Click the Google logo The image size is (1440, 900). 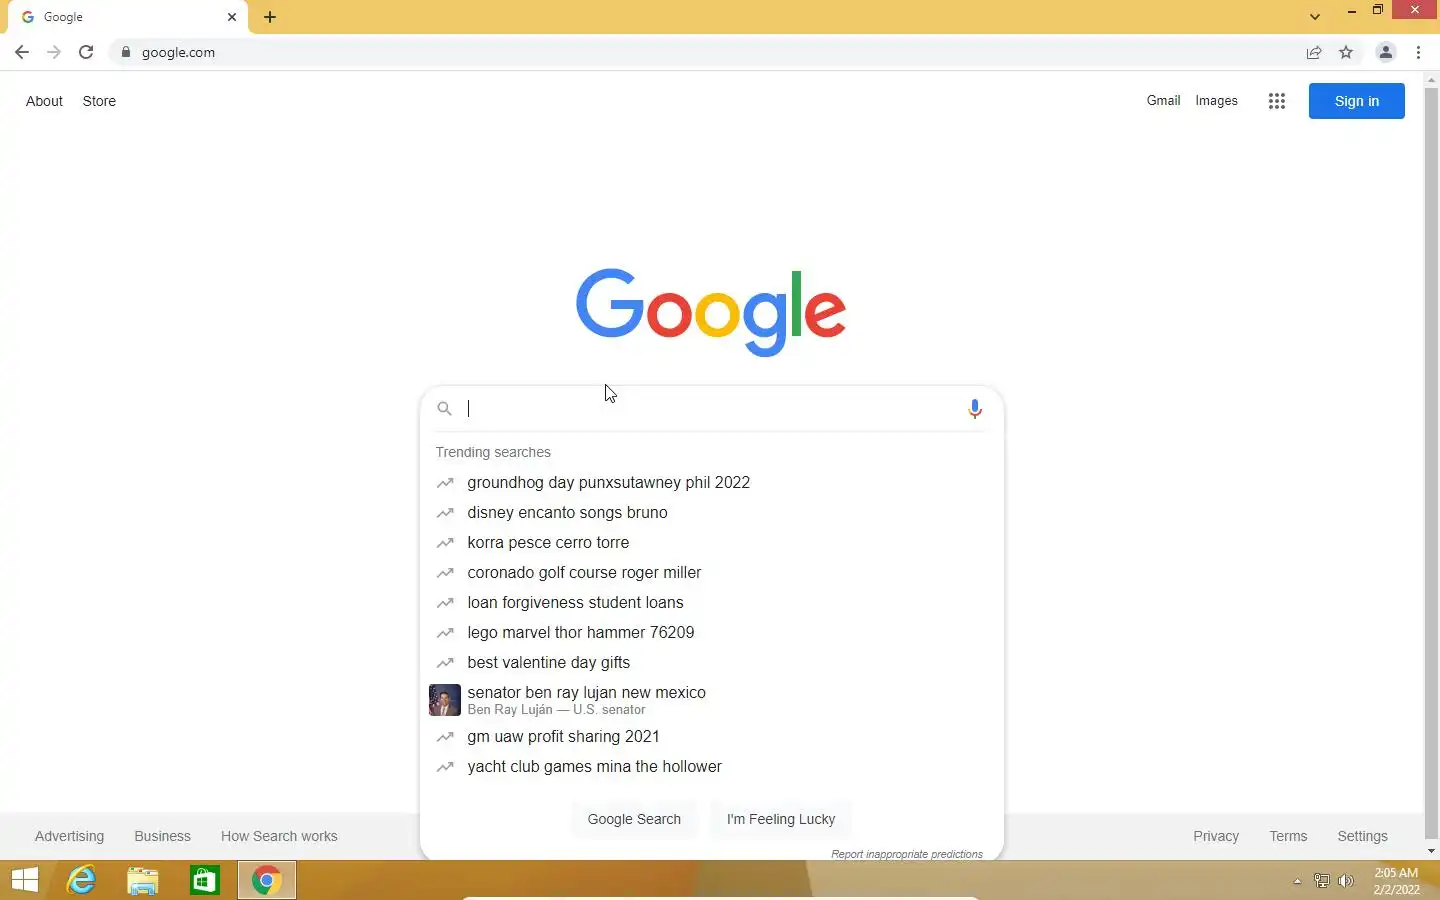coord(711,312)
